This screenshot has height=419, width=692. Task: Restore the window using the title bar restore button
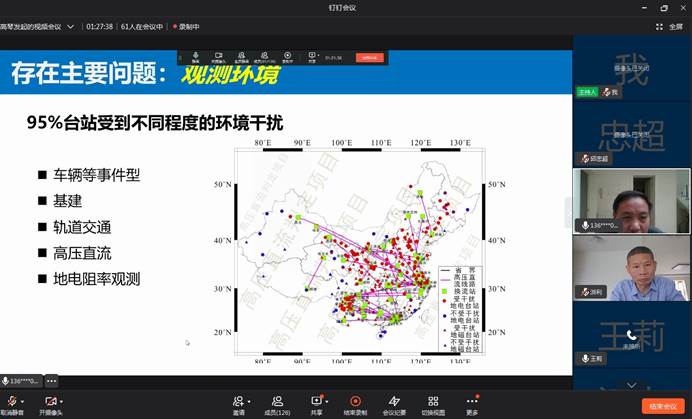point(664,8)
